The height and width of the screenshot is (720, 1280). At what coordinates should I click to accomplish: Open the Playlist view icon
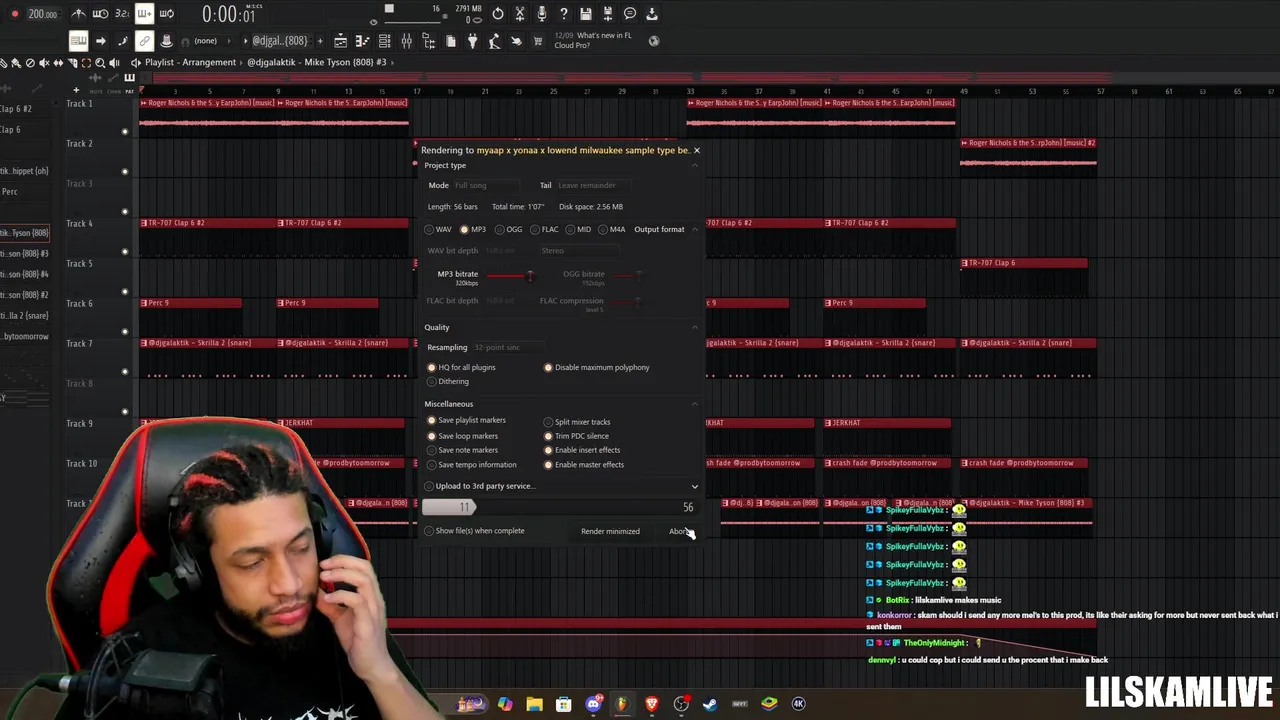(x=340, y=41)
